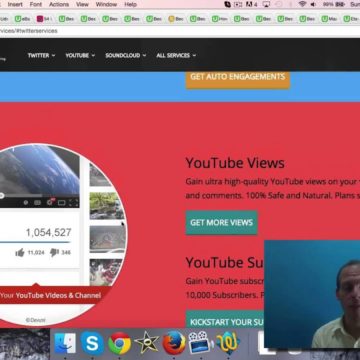Click the Skype status icon in menu bar

point(227,4)
